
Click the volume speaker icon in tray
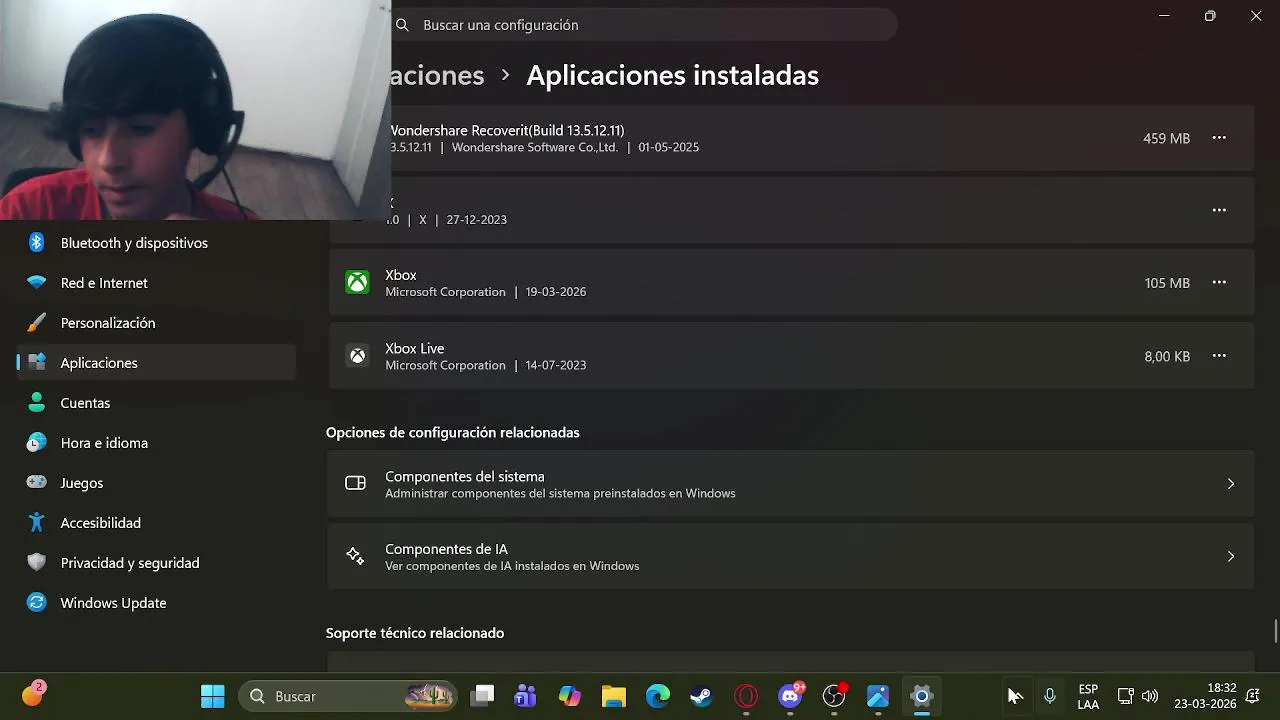[x=1150, y=696]
